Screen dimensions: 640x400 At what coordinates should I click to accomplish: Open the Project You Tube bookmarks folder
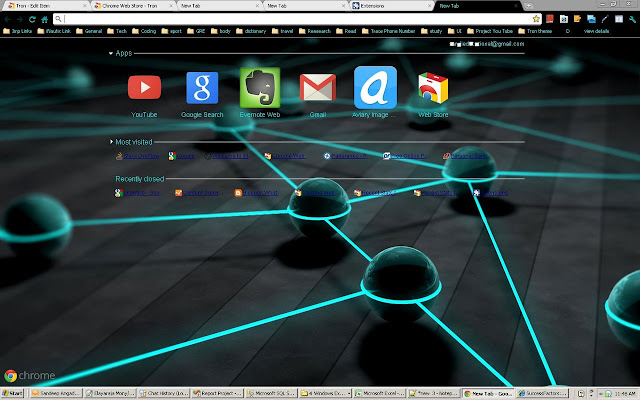(x=490, y=31)
